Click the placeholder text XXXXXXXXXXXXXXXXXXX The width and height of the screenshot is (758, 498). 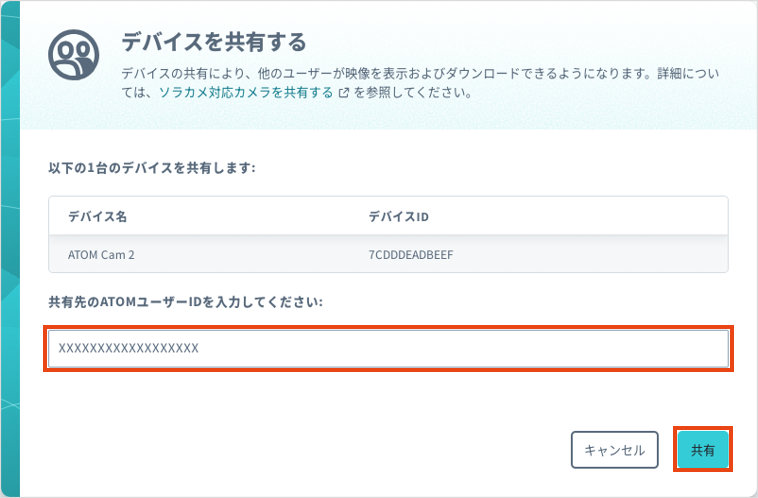click(128, 348)
